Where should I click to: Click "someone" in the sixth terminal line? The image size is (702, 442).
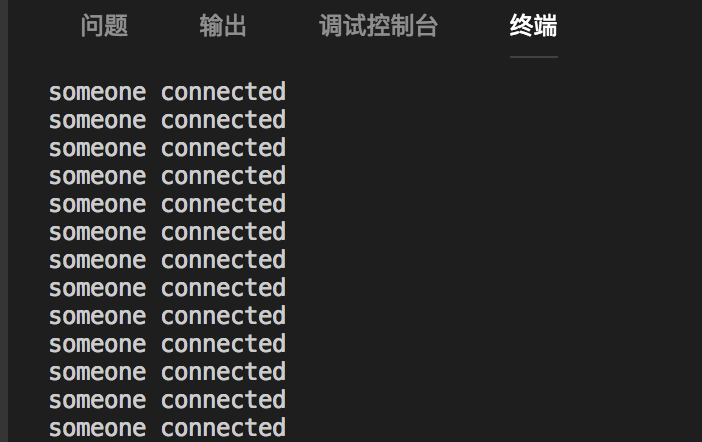coord(97,232)
